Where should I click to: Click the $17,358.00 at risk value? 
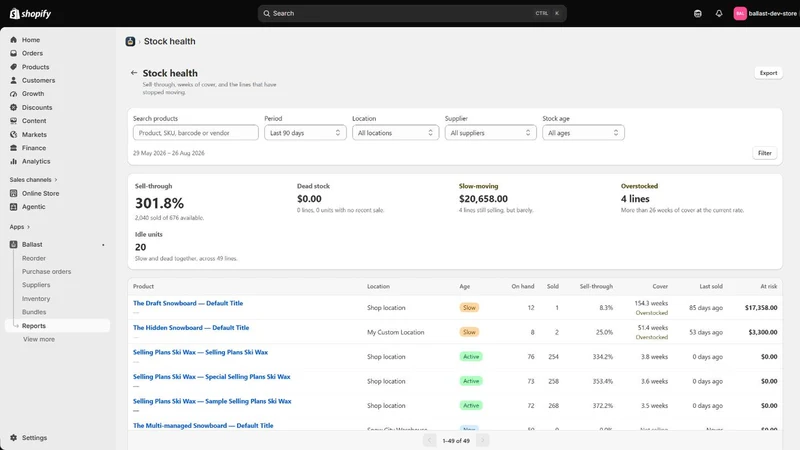(x=761, y=308)
